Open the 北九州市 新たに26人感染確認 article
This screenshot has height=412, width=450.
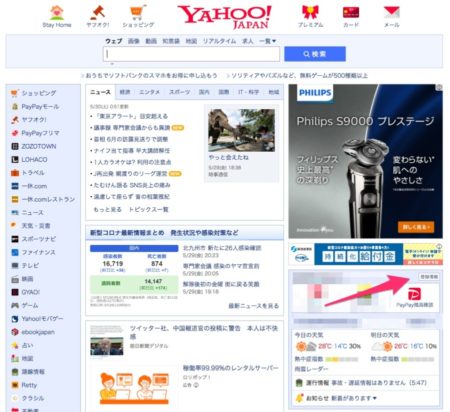click(222, 248)
